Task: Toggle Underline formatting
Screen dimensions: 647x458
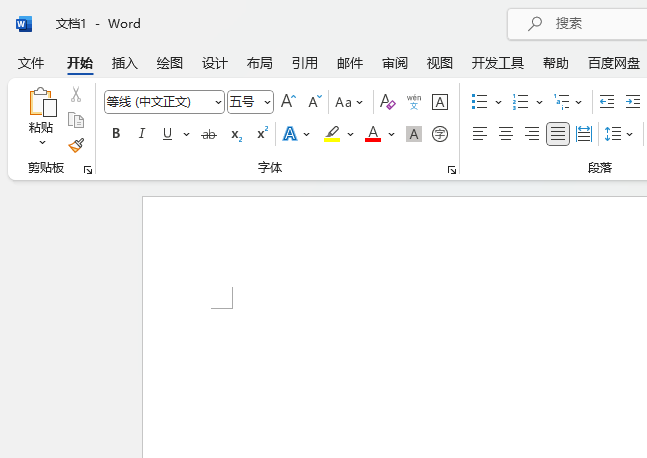Action: pos(168,134)
